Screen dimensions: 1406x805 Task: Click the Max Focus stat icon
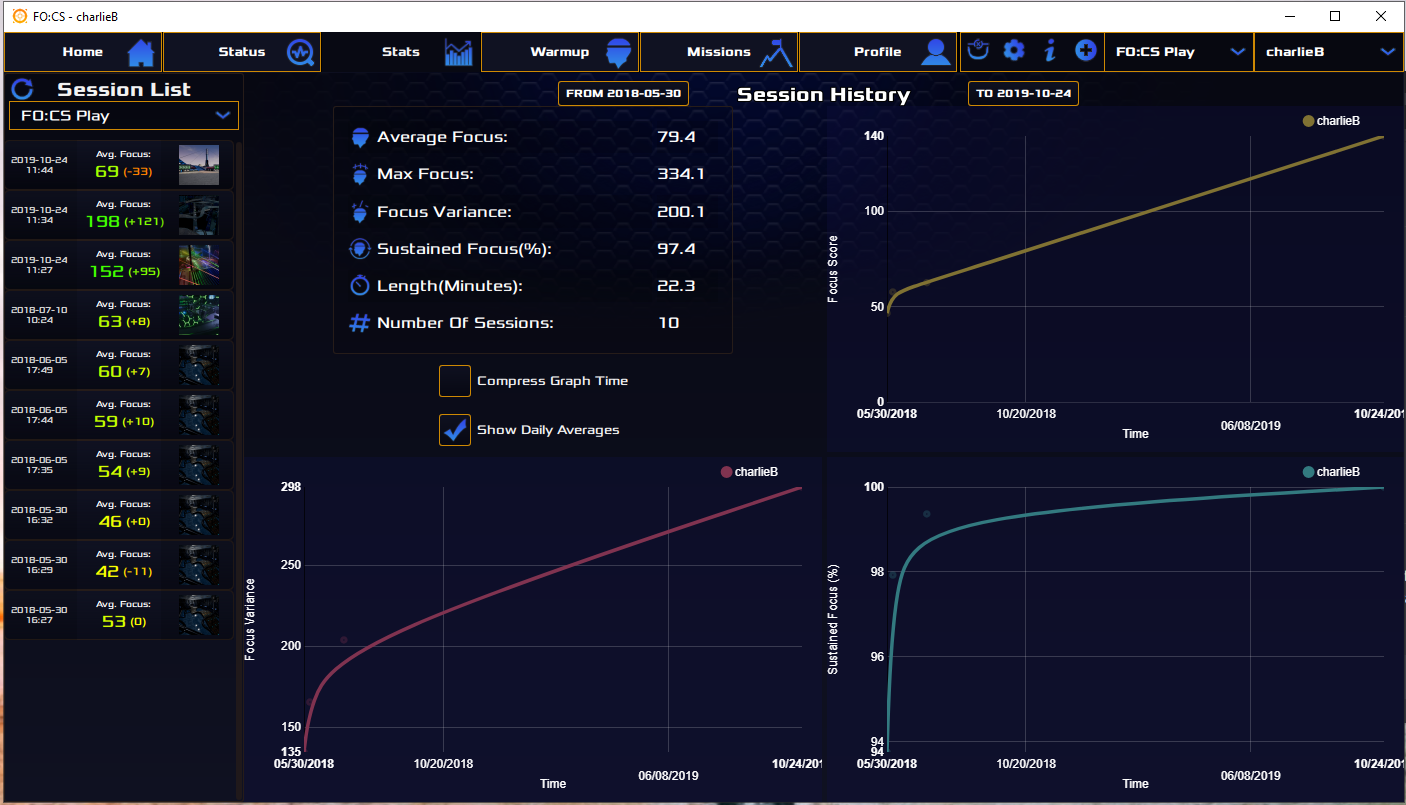pos(361,174)
